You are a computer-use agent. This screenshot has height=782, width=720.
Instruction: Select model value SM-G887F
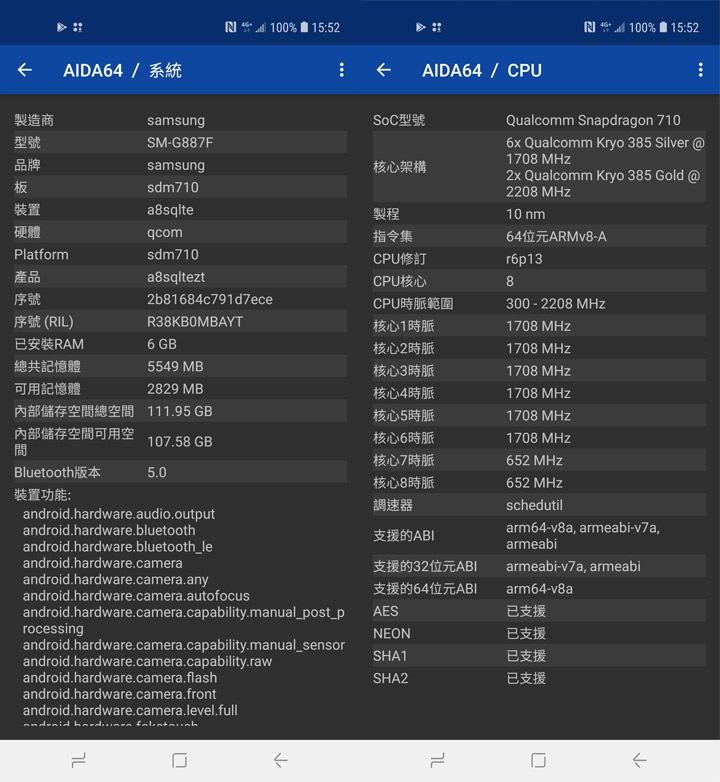180,143
